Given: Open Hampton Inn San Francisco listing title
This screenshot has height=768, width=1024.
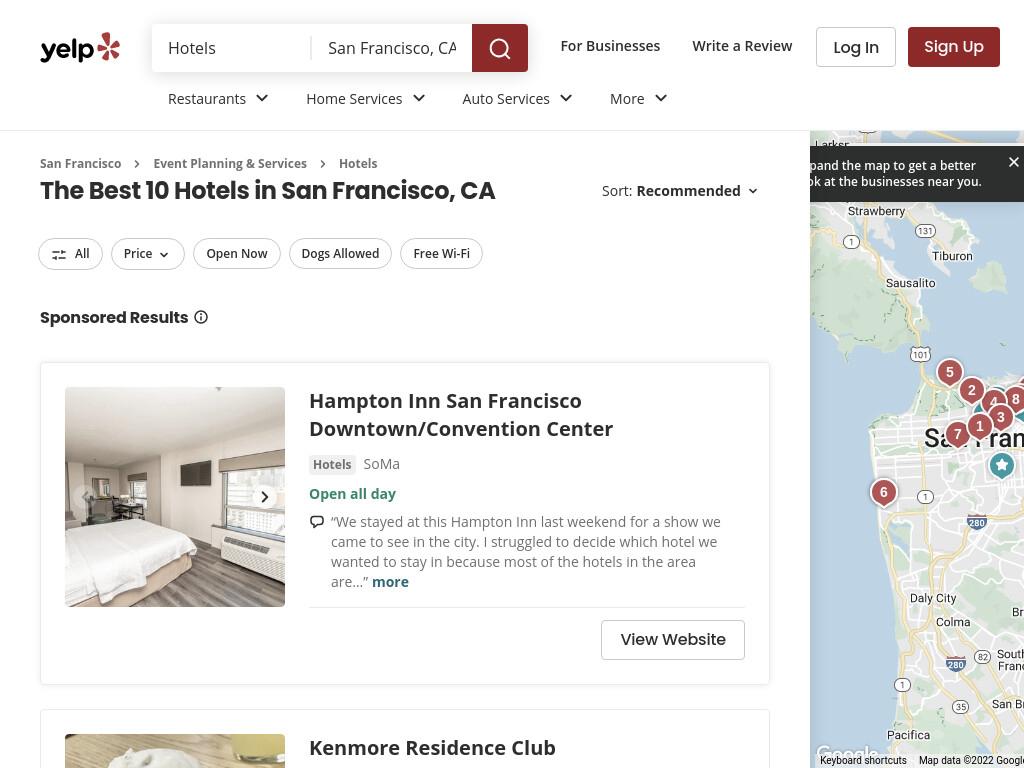Looking at the screenshot, I should pos(461,415).
